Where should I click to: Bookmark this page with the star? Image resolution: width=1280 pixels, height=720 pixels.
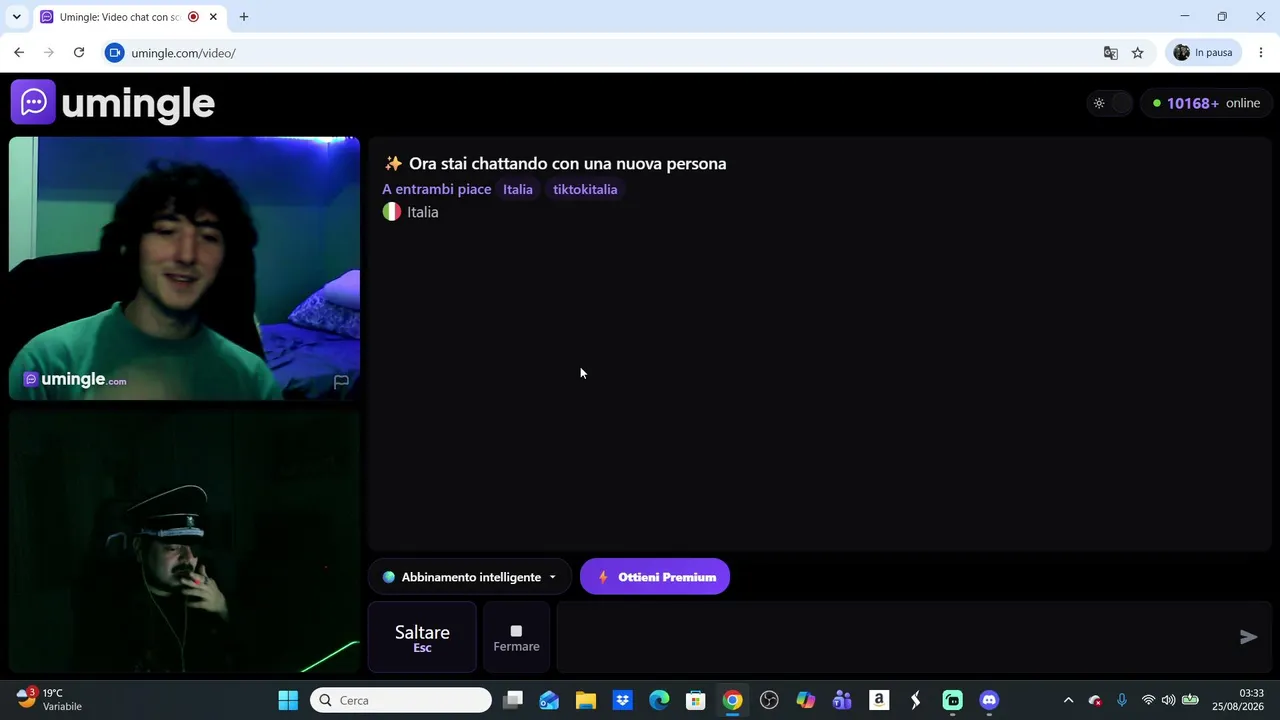1137,53
